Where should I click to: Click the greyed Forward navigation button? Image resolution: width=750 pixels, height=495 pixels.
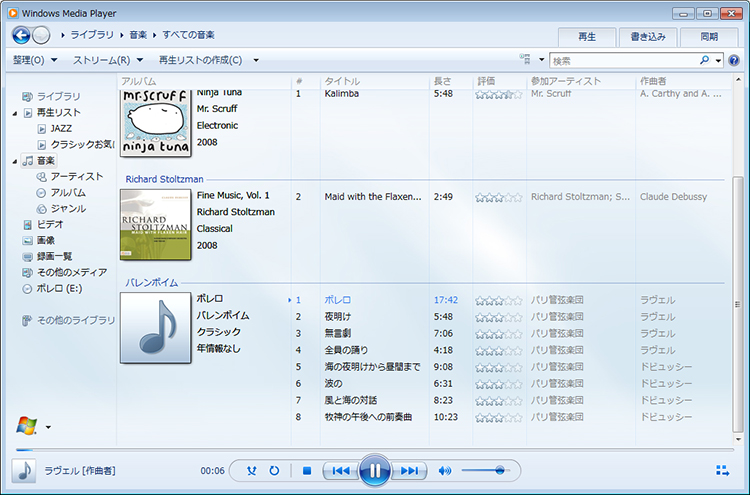pos(42,35)
